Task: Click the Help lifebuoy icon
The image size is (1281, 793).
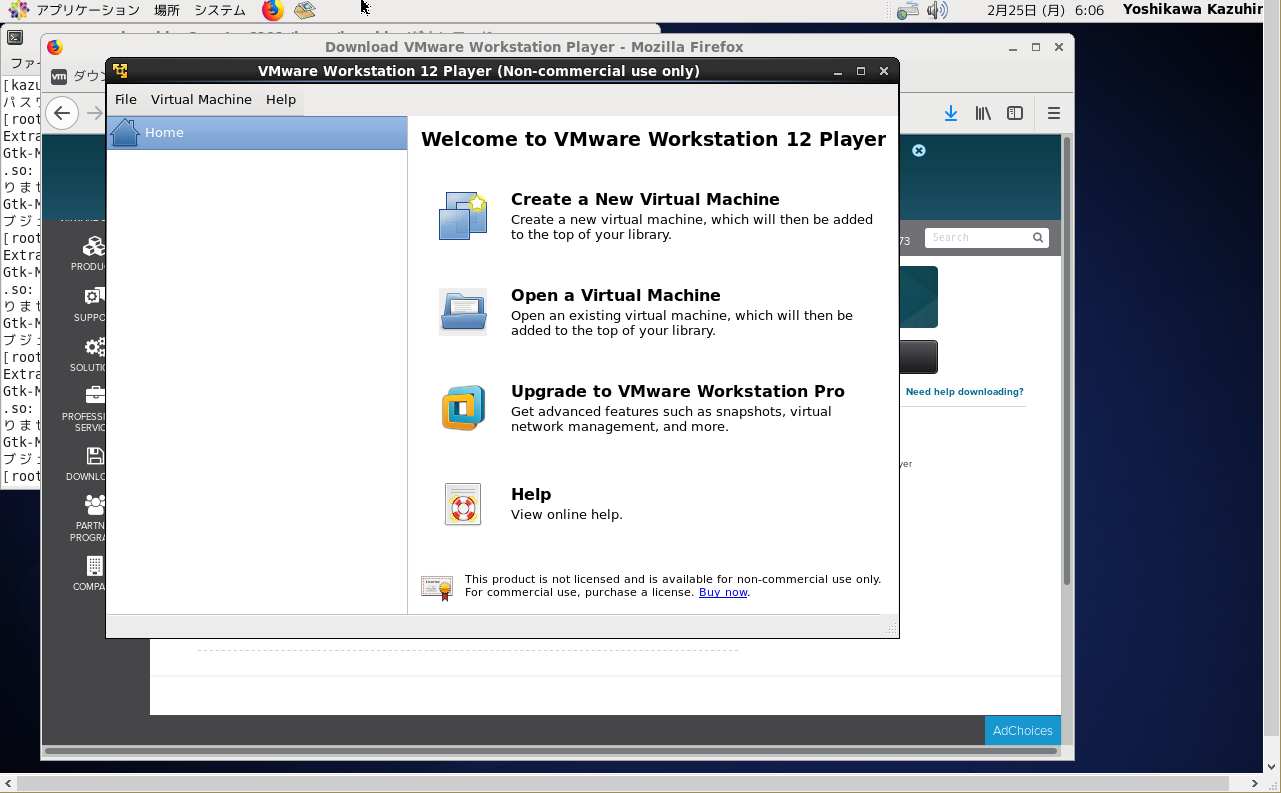Action: pos(462,504)
